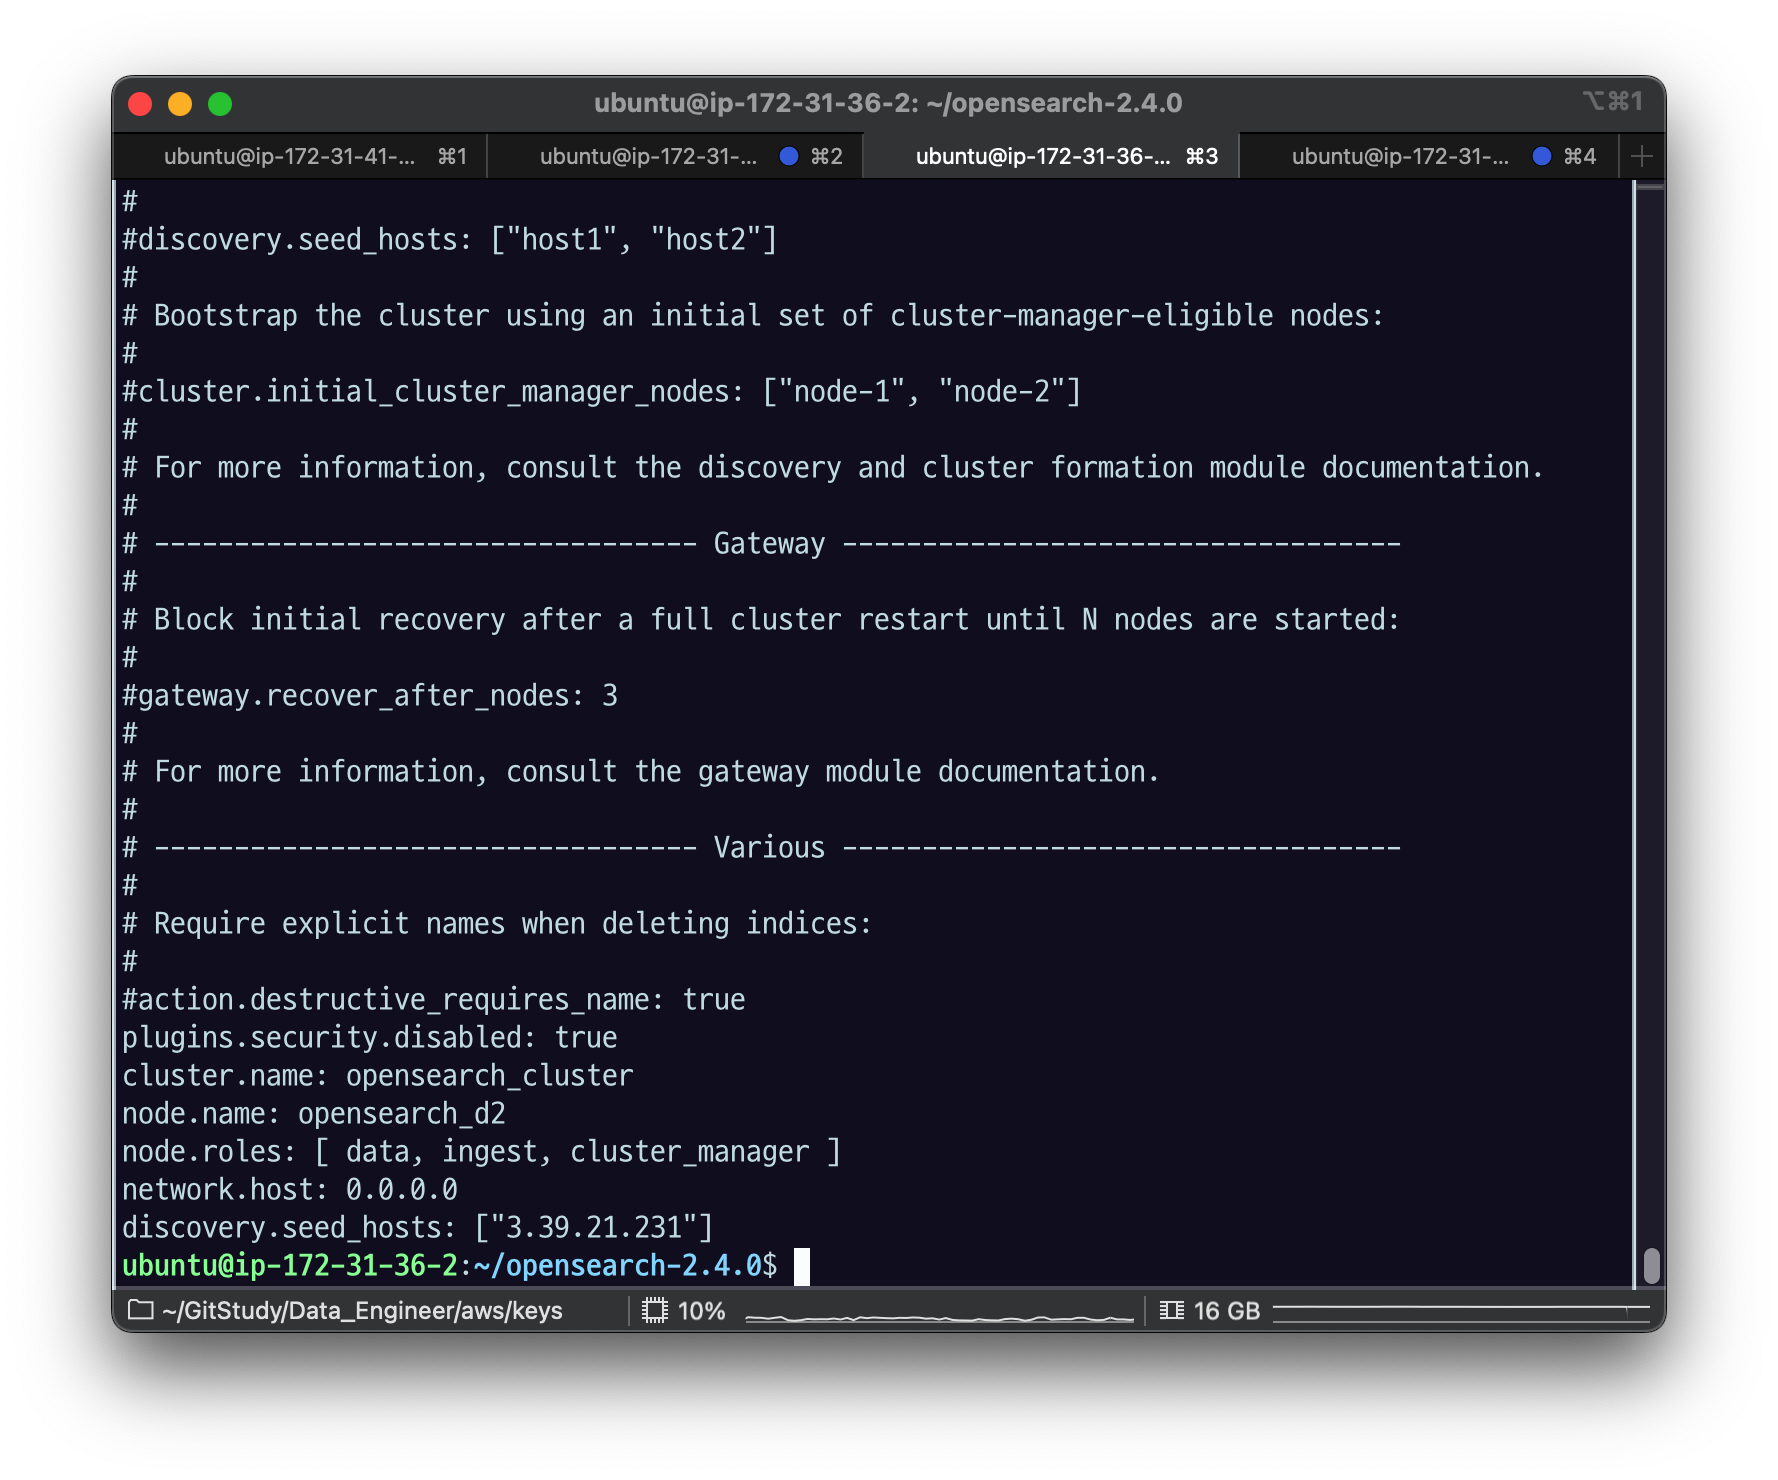Switch to the terminal tab labeled ⌘2

[675, 157]
